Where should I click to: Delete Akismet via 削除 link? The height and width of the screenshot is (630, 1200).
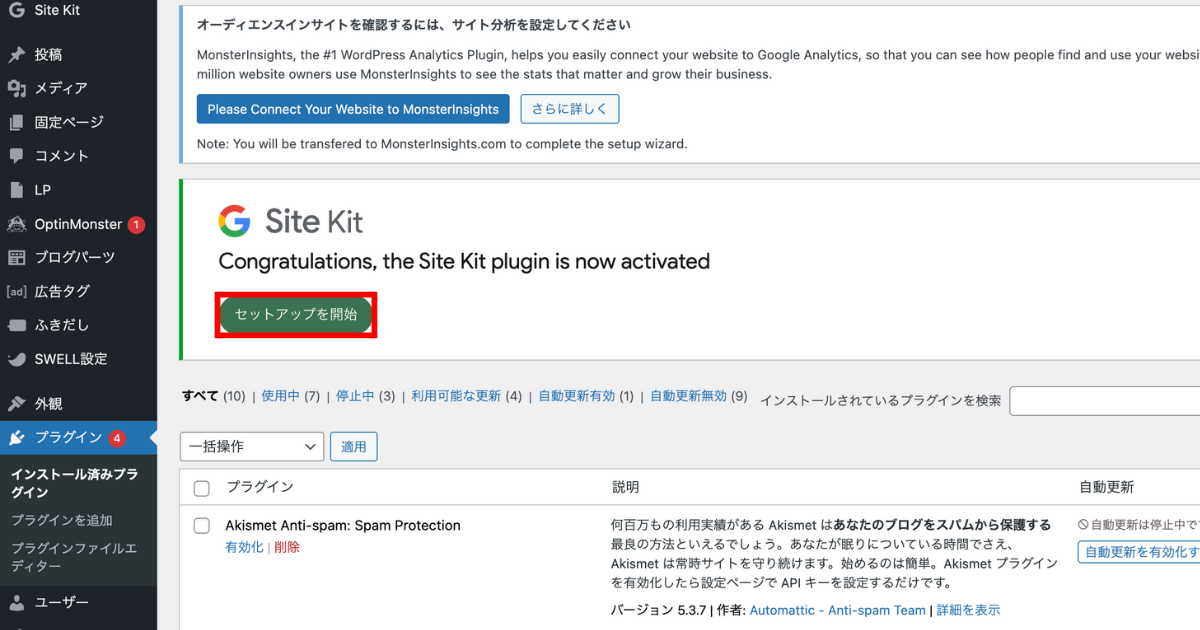coord(287,547)
